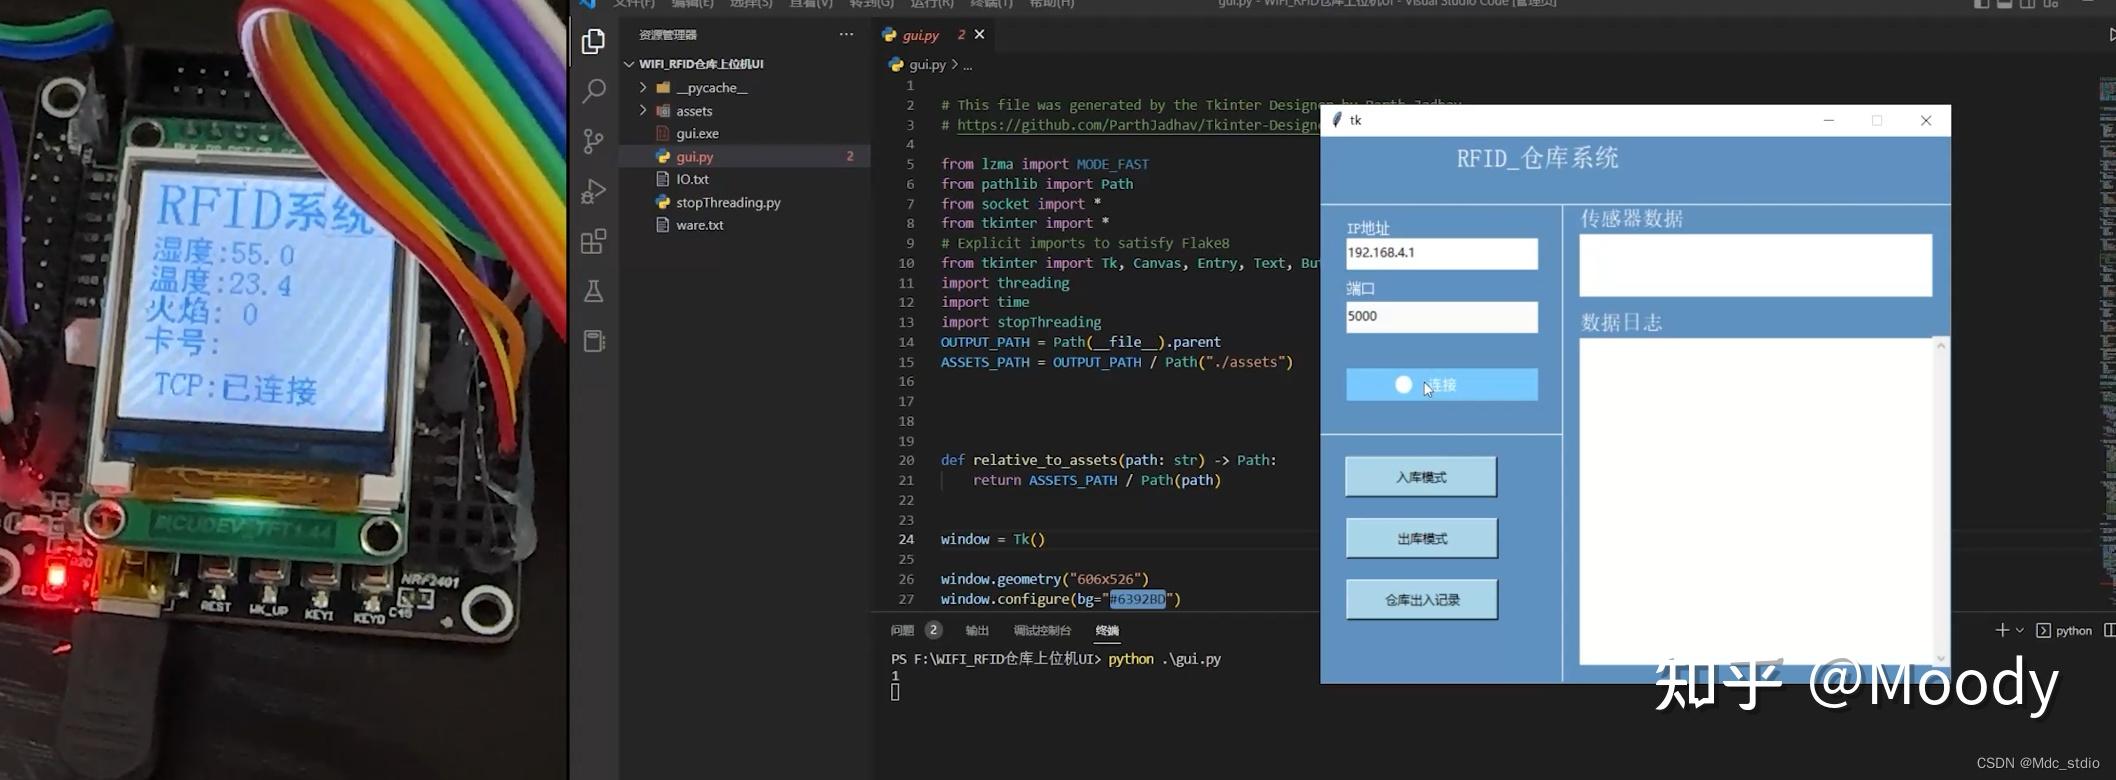Screen dimensions: 2116x780
Task: Switch to the 终端 panel tab
Action: [1107, 630]
